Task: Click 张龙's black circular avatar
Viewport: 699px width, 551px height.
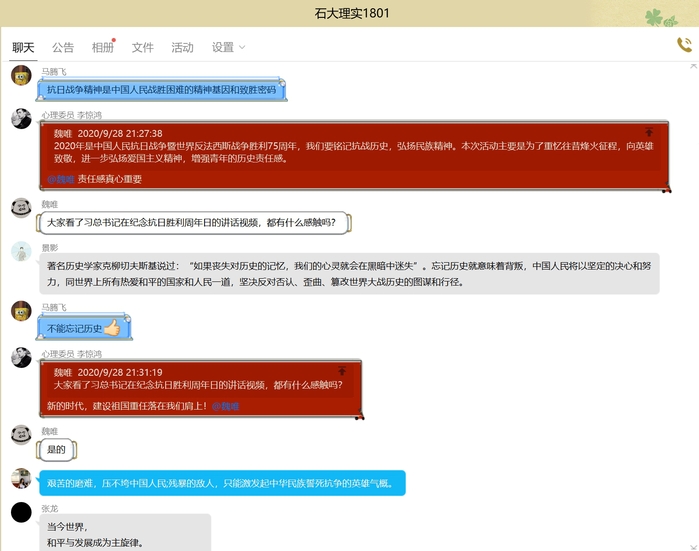Action: [21, 513]
